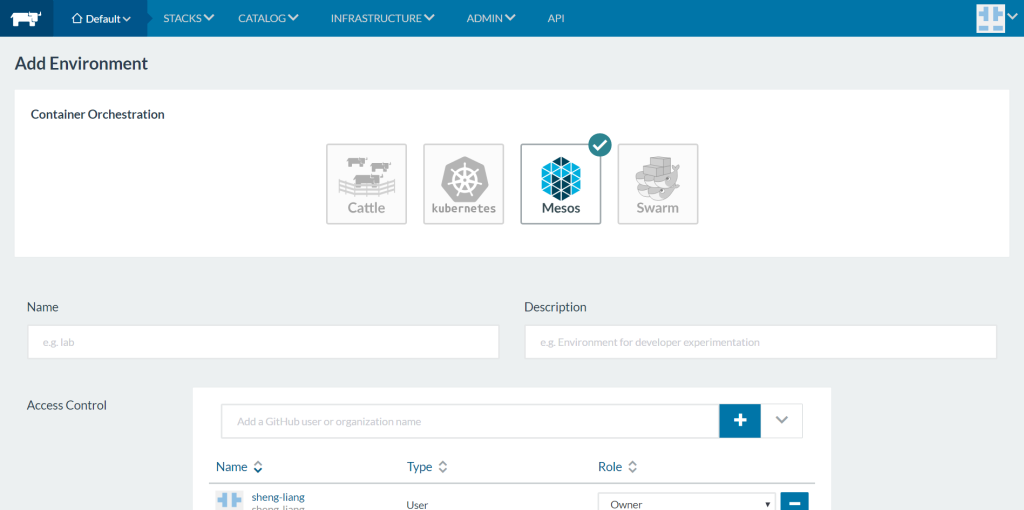Screen dimensions: 1024x510
Task: Click the plus button to add member
Action: tap(740, 421)
